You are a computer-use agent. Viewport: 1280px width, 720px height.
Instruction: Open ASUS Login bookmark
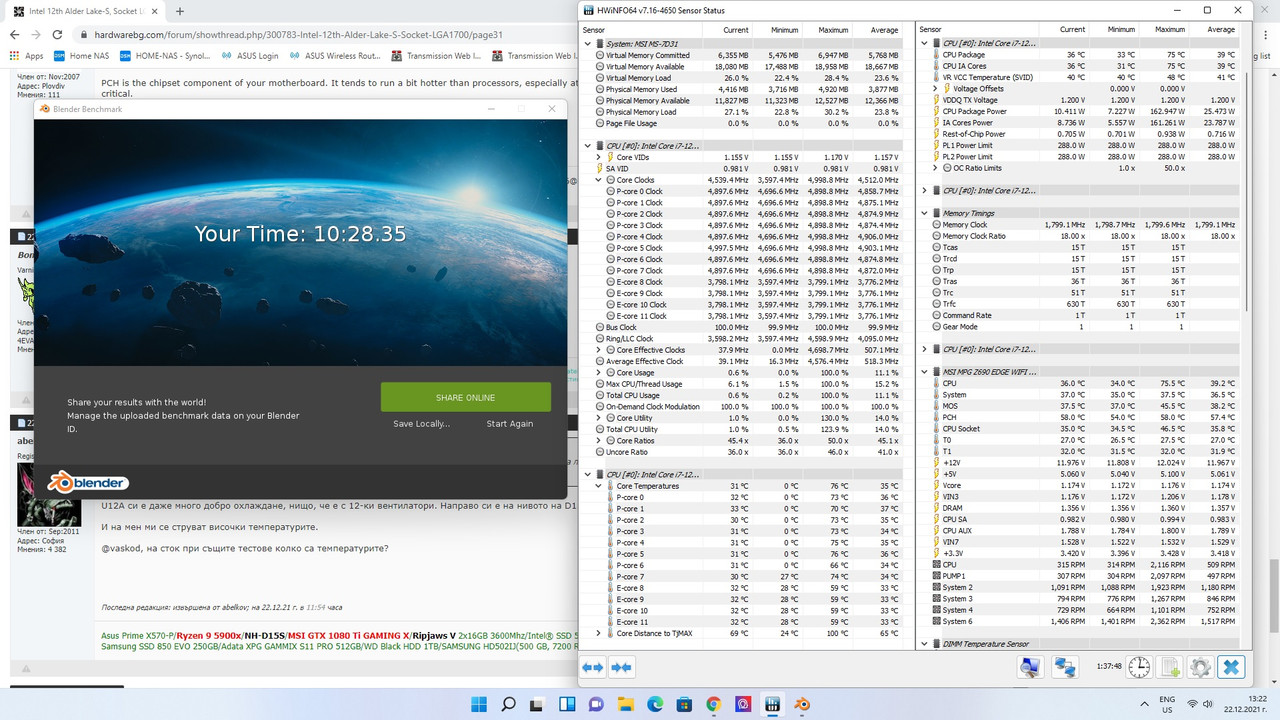249,56
